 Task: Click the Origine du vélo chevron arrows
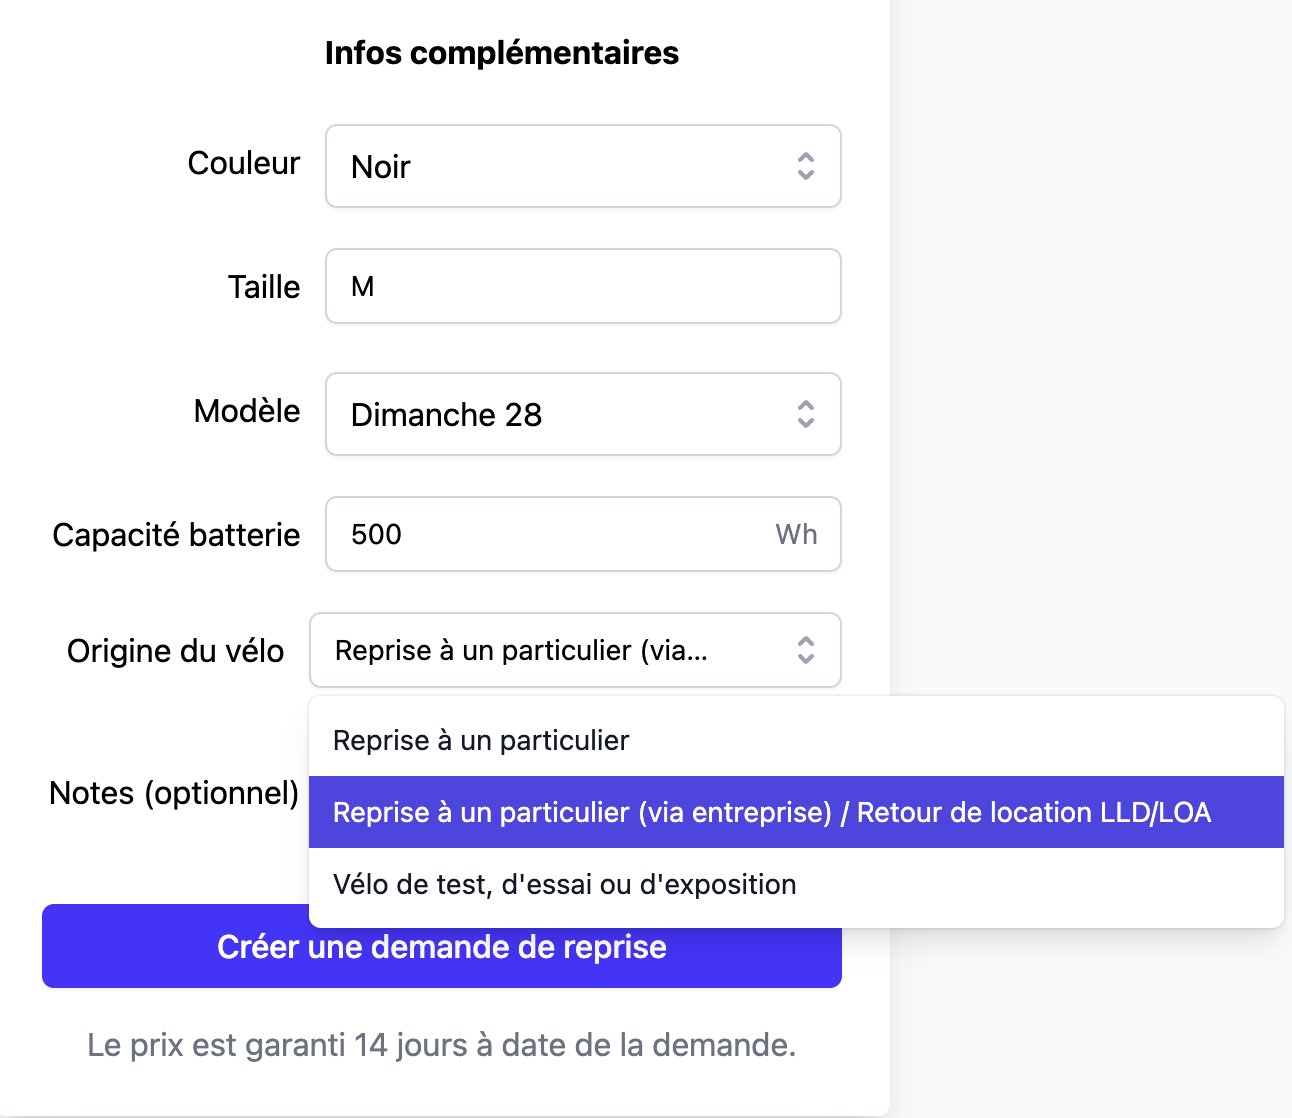coord(805,650)
